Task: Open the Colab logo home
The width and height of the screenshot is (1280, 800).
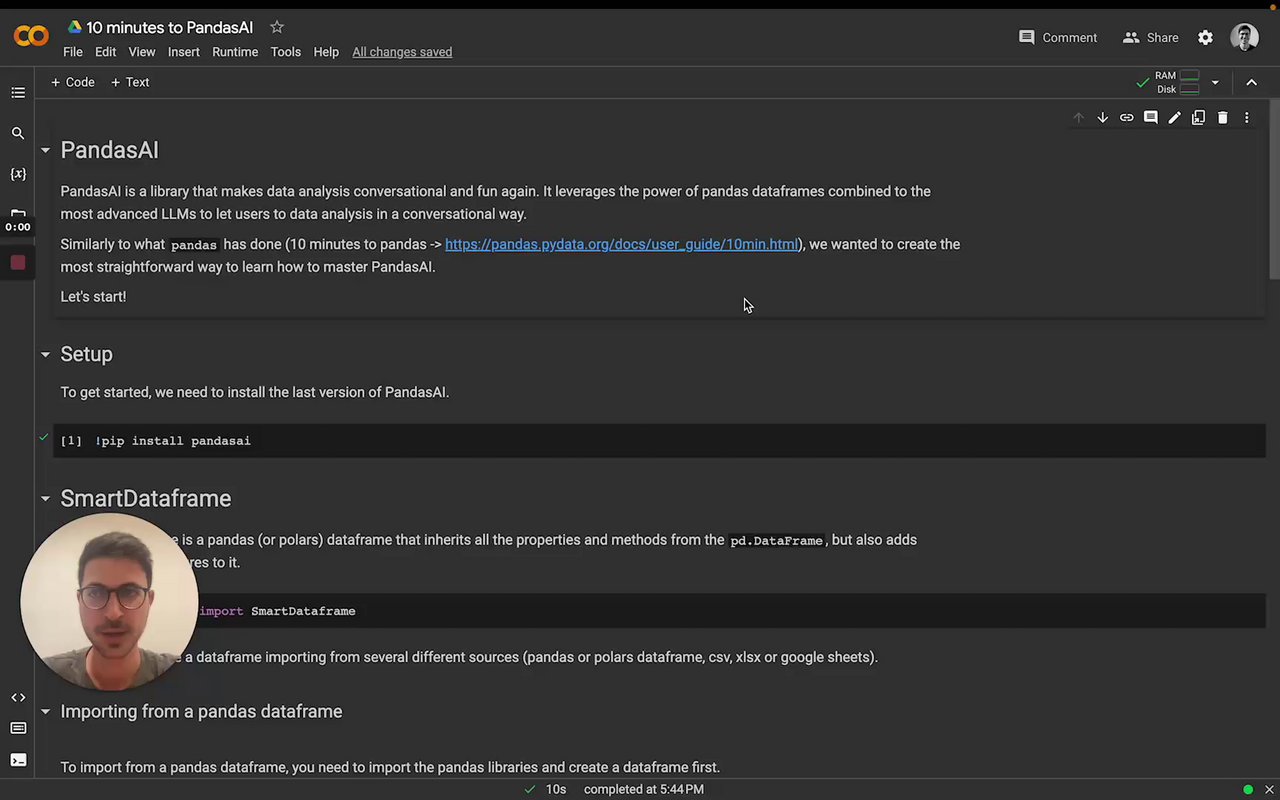Action: [x=31, y=37]
